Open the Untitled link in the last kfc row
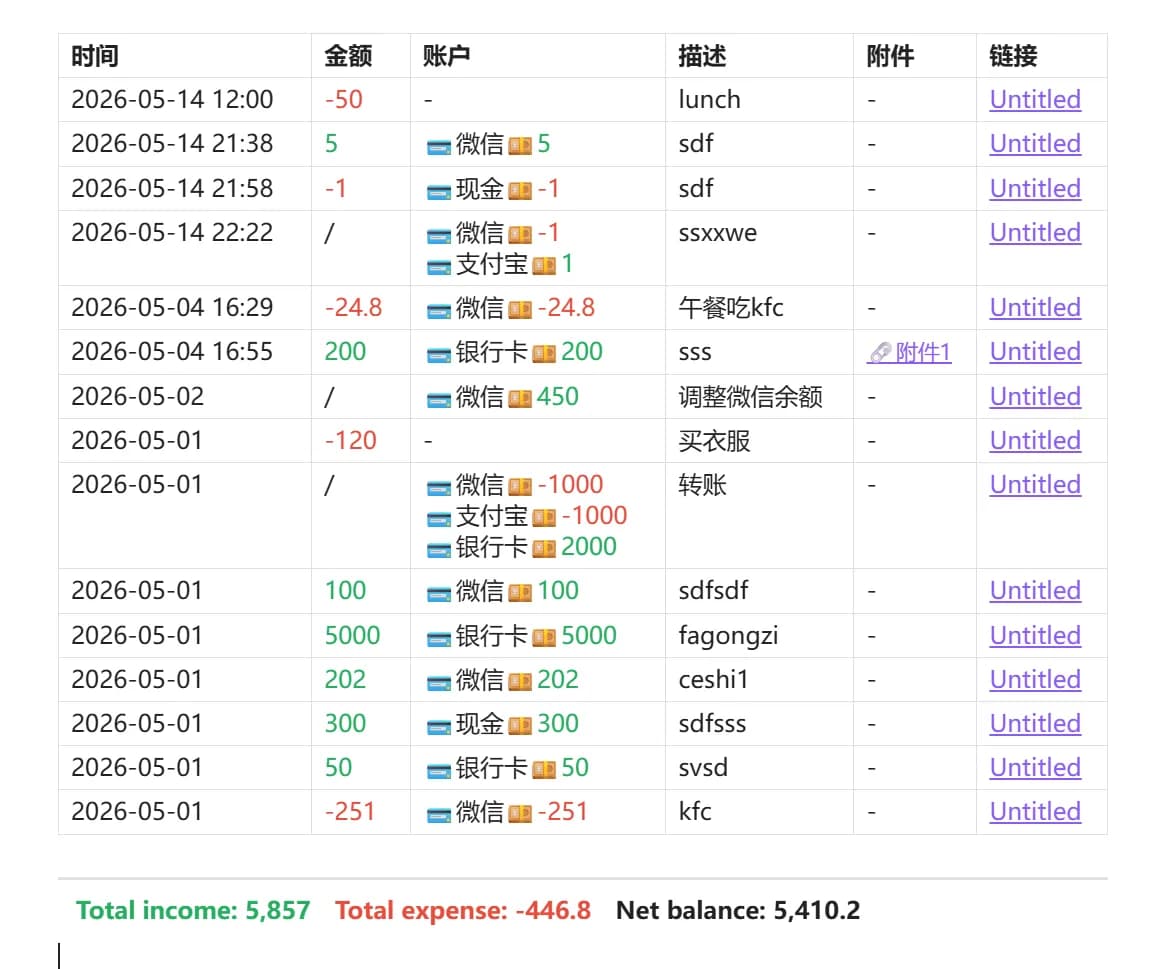Image resolution: width=1176 pixels, height=969 pixels. [1035, 812]
